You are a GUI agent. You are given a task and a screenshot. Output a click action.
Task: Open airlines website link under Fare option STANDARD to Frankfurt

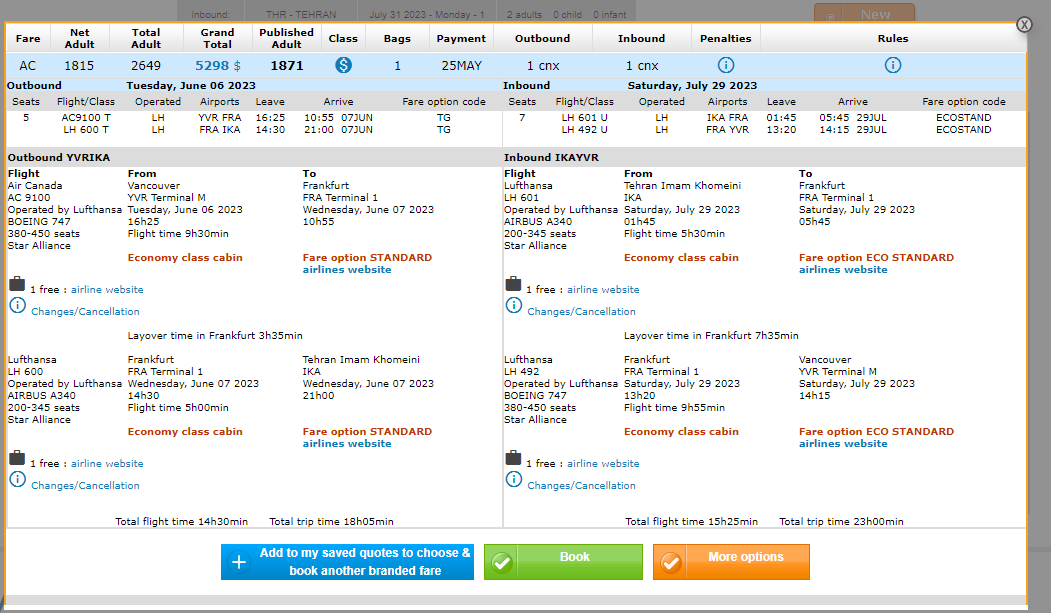pyautogui.click(x=347, y=270)
